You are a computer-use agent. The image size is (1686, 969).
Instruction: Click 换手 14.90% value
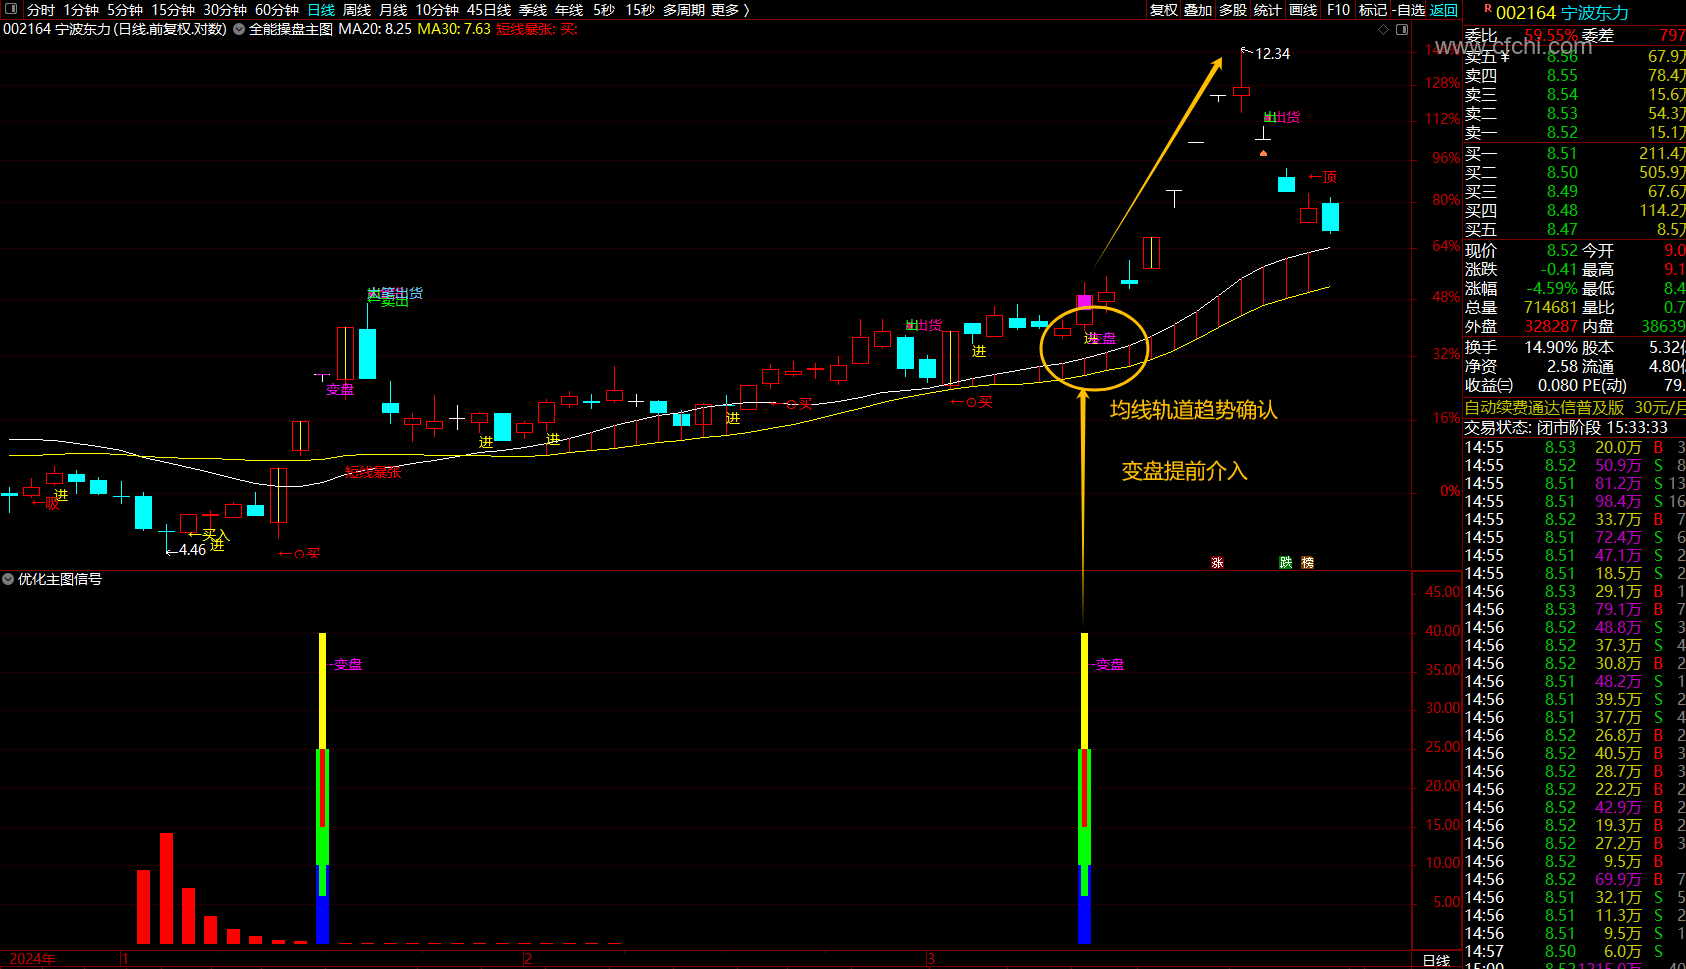[x=1551, y=347]
